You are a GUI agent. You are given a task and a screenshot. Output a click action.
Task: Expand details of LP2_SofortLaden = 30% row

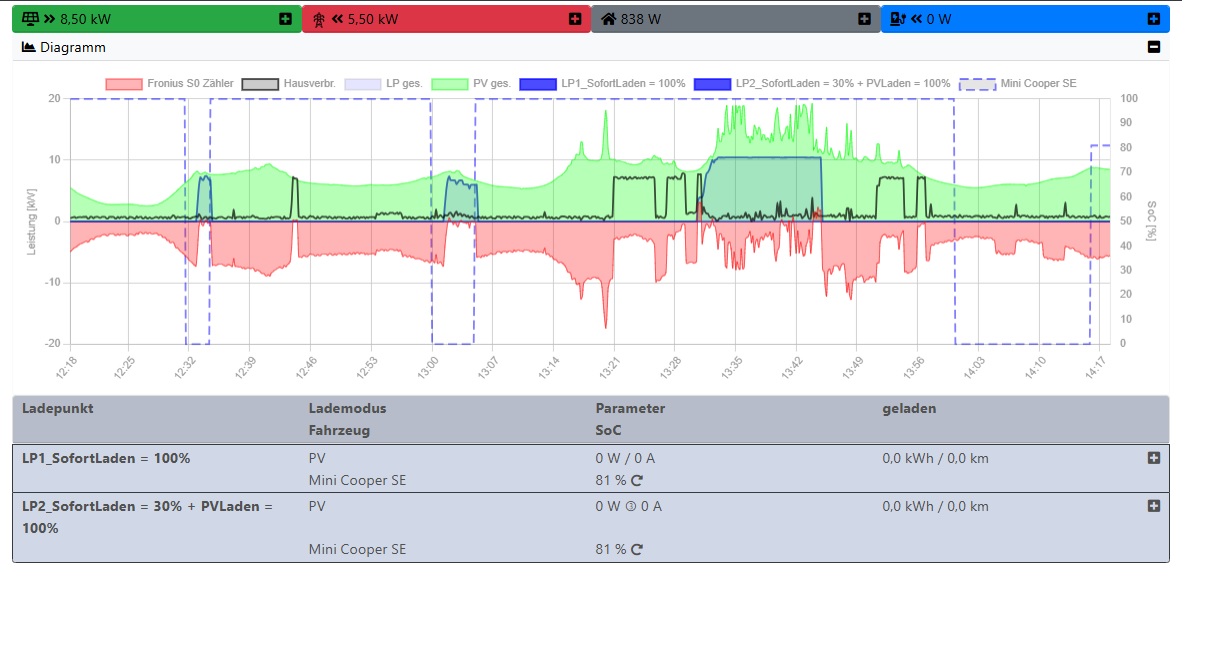coord(1153,506)
